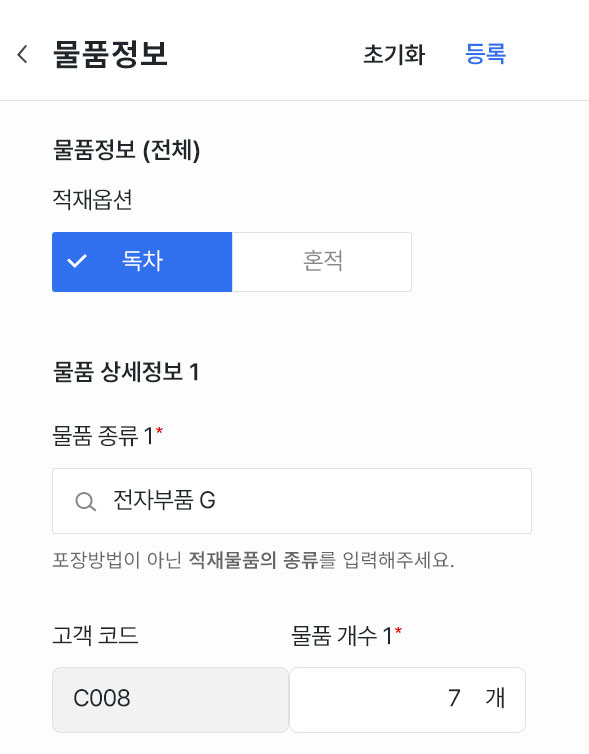589x754 pixels.
Task: Reset the form with 초기화
Action: [394, 54]
